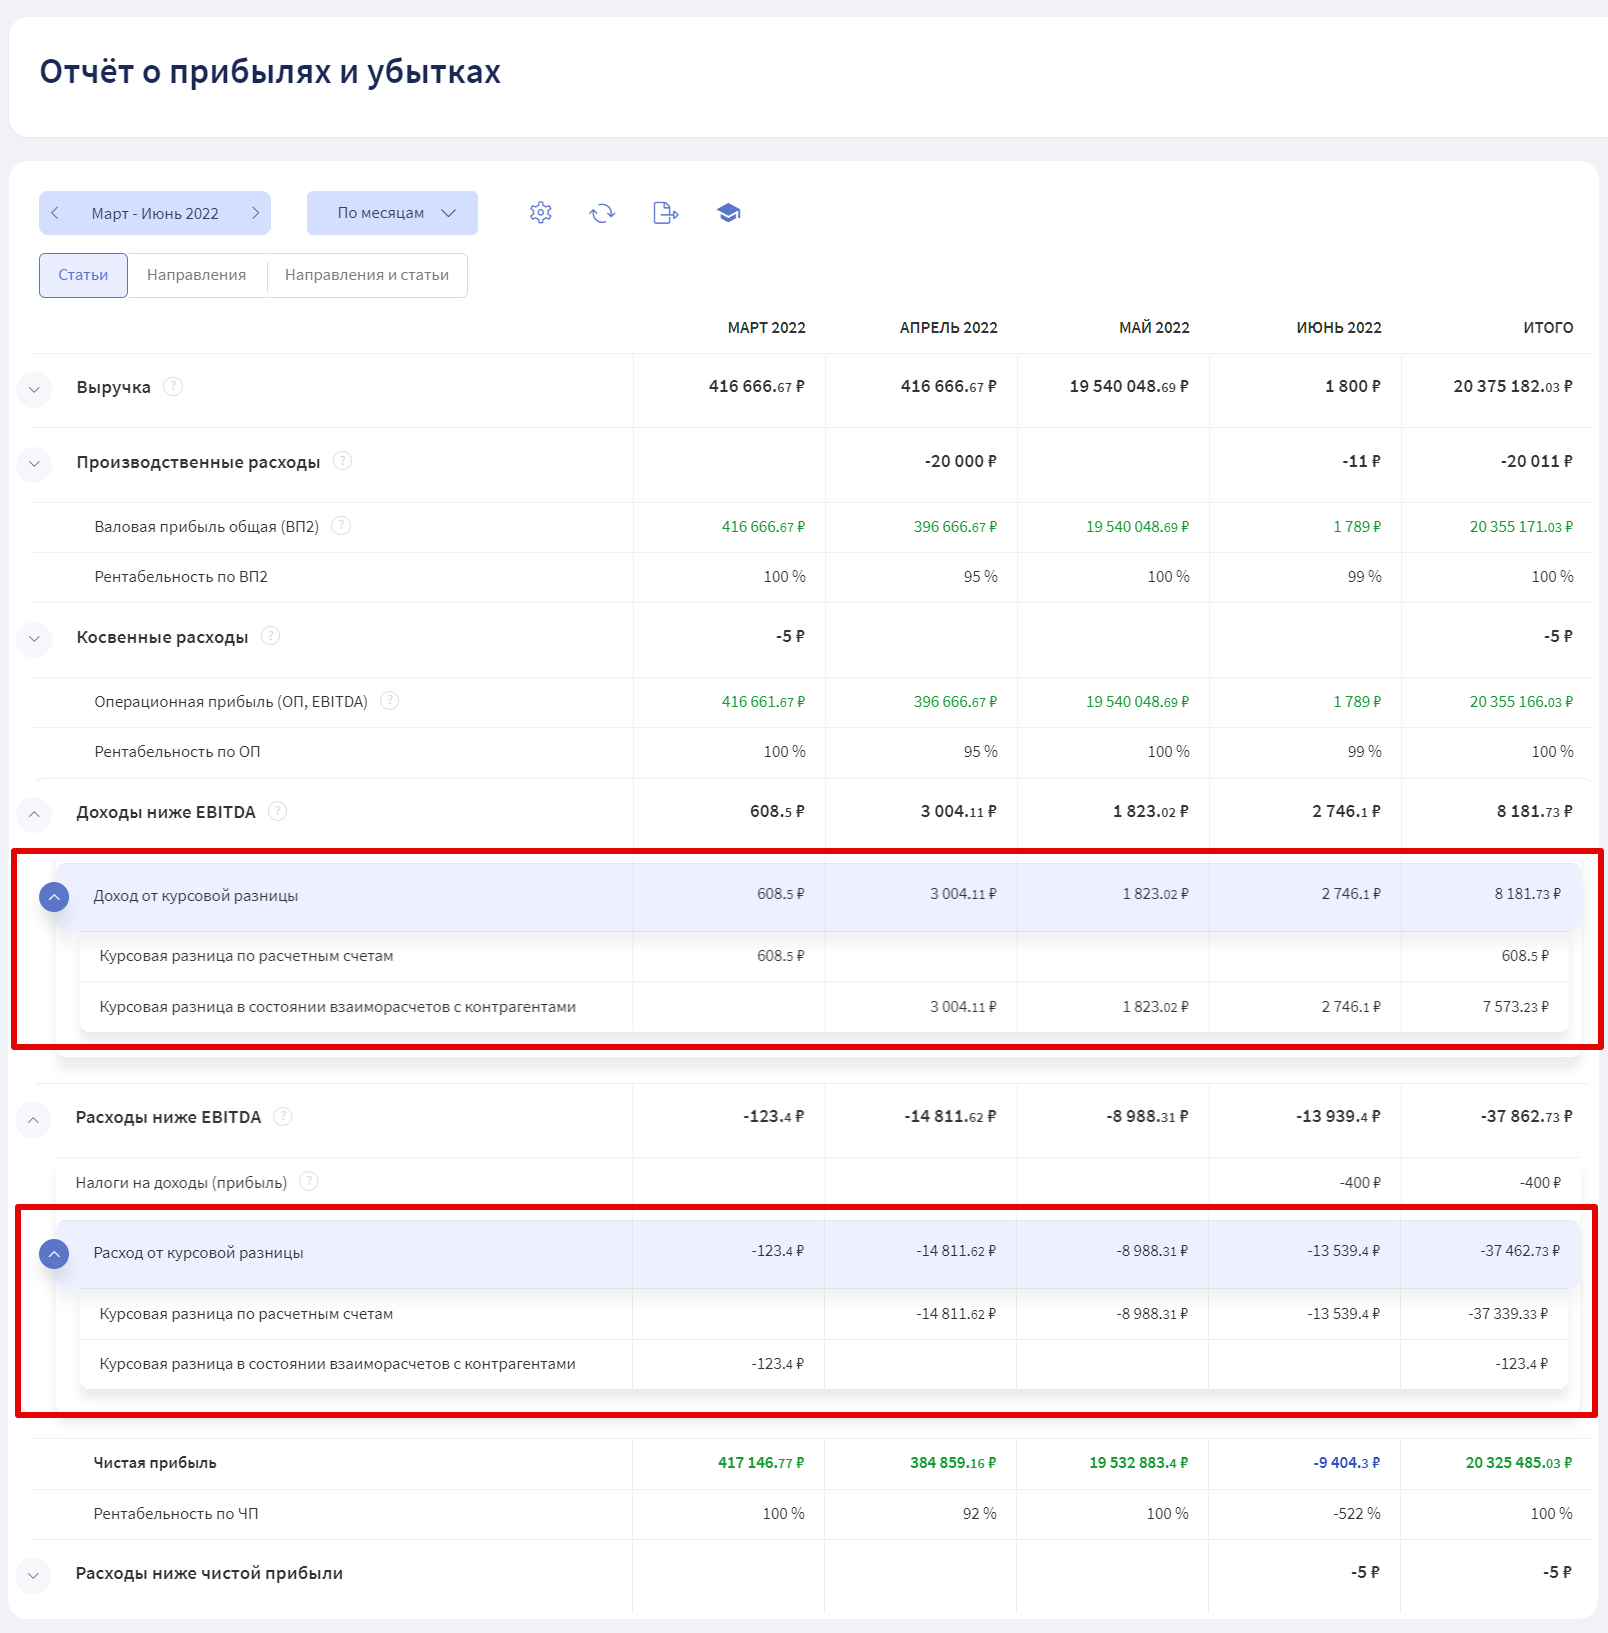Show help hint for Косвенные расходы

tap(270, 636)
